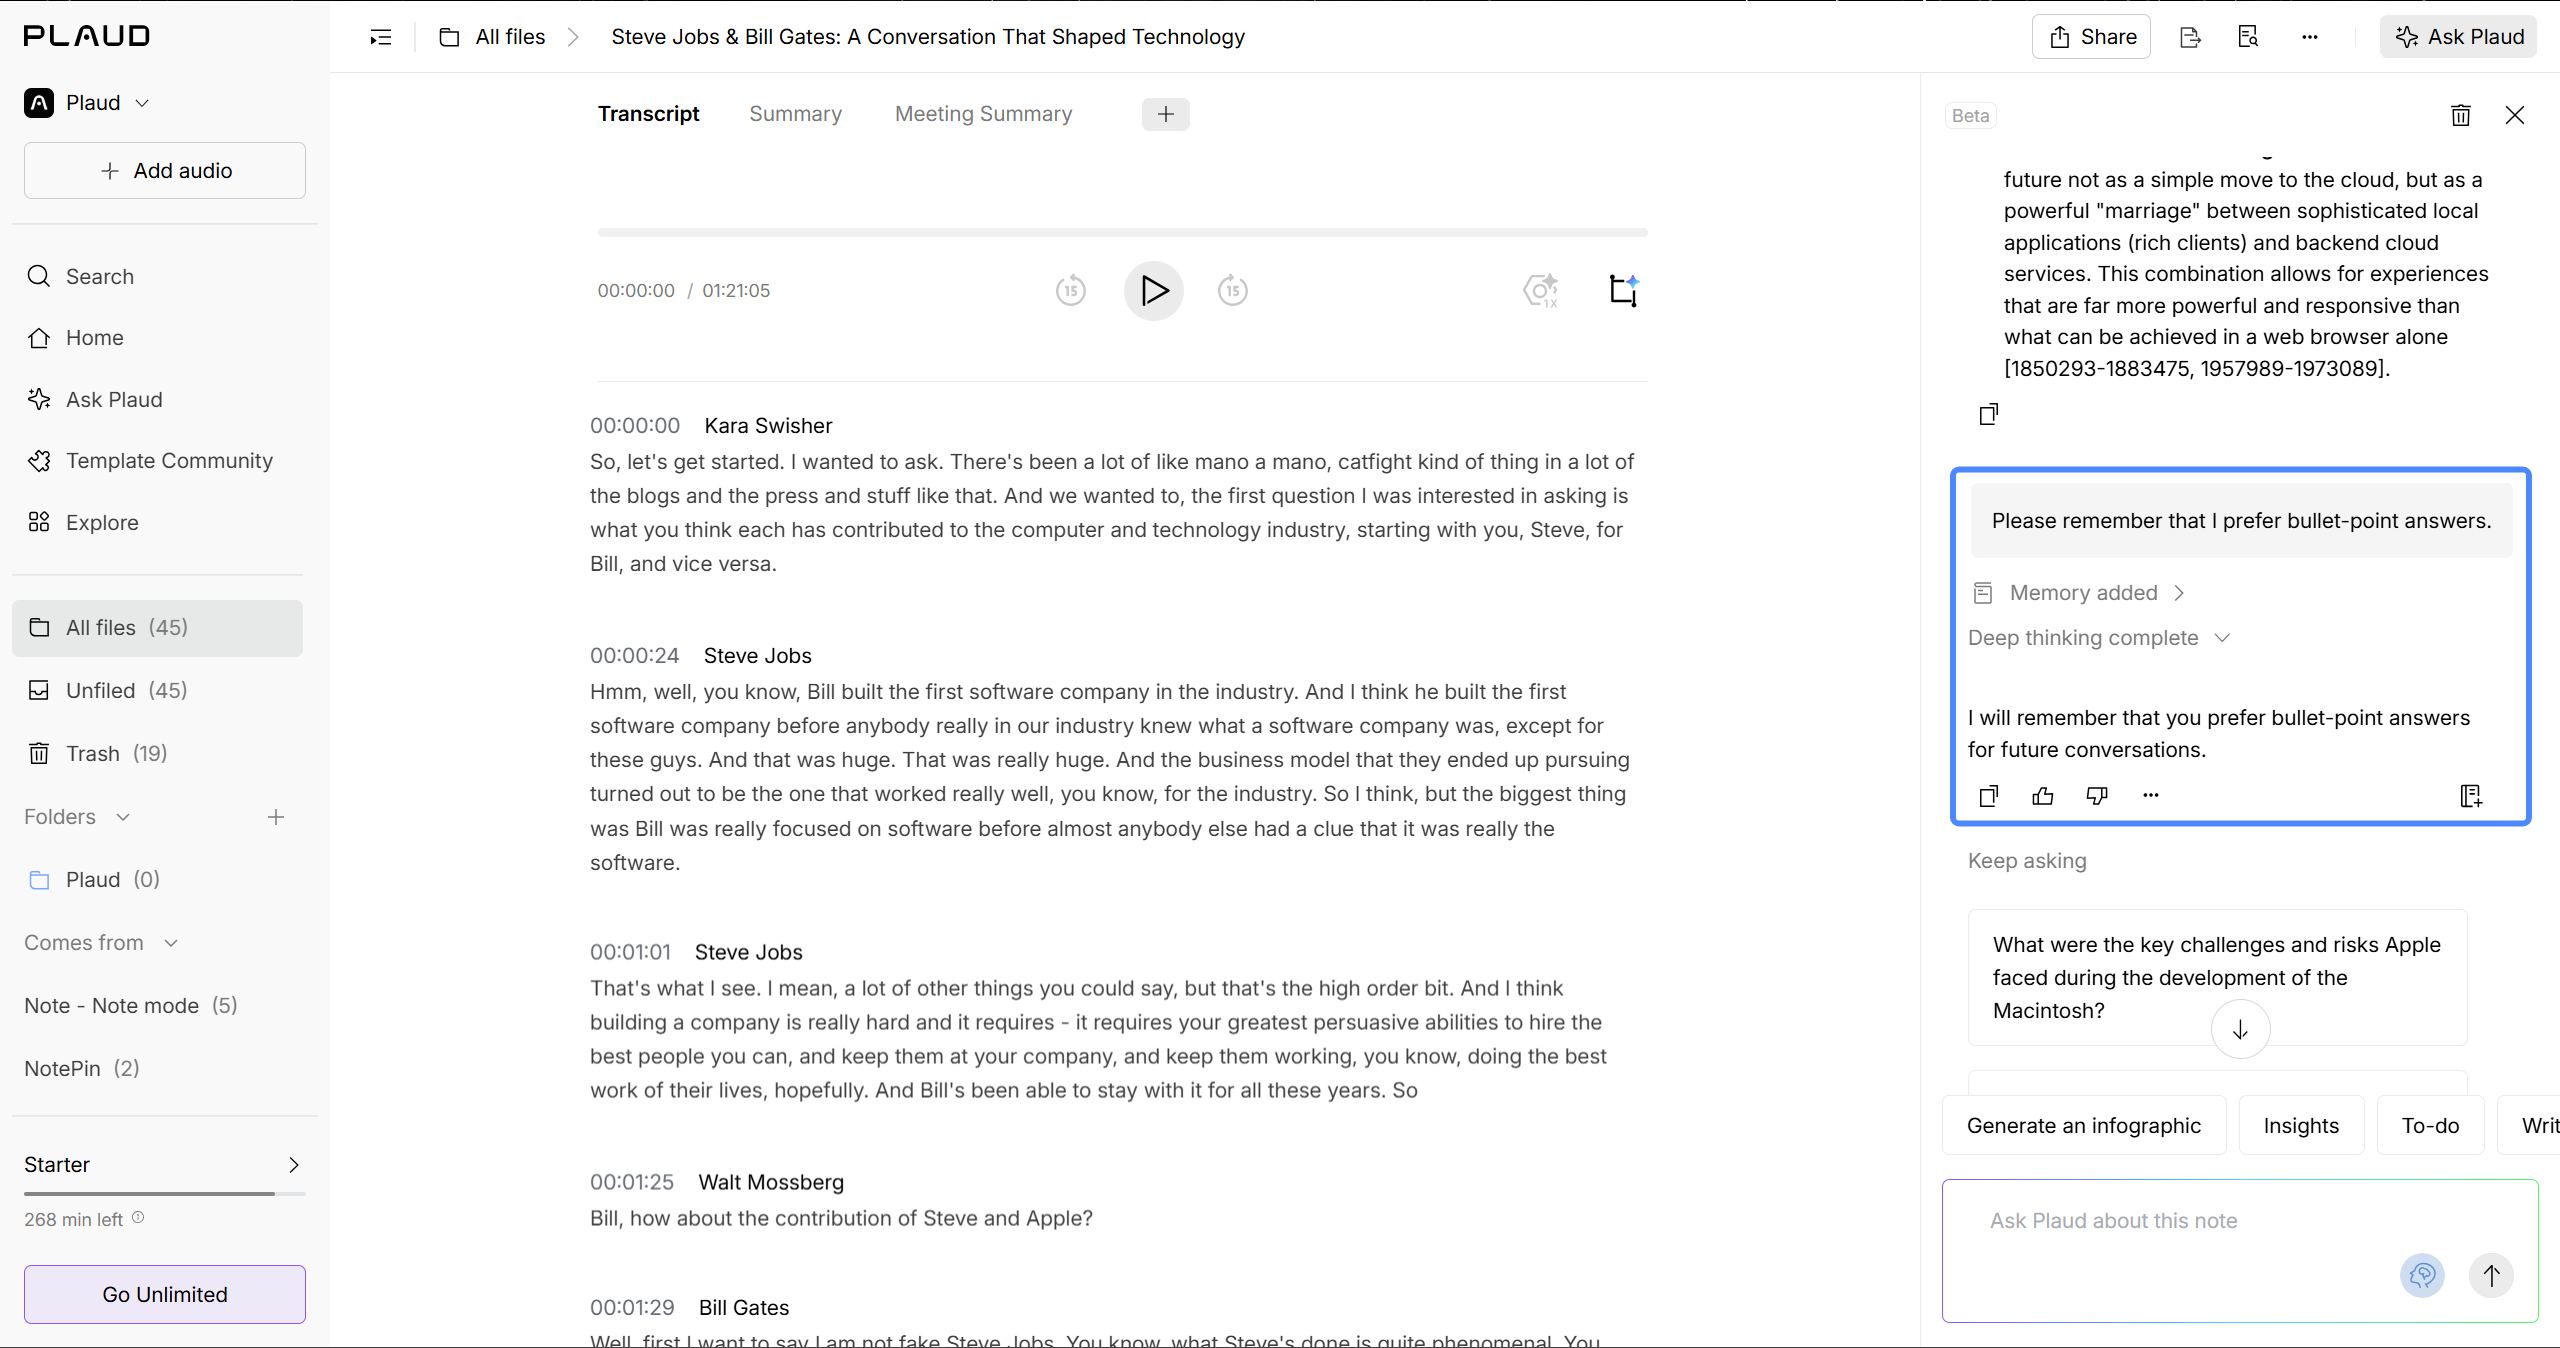Jump to the 00:00:24 Steve Jobs timestamp
This screenshot has height=1348, width=2560.
635,656
